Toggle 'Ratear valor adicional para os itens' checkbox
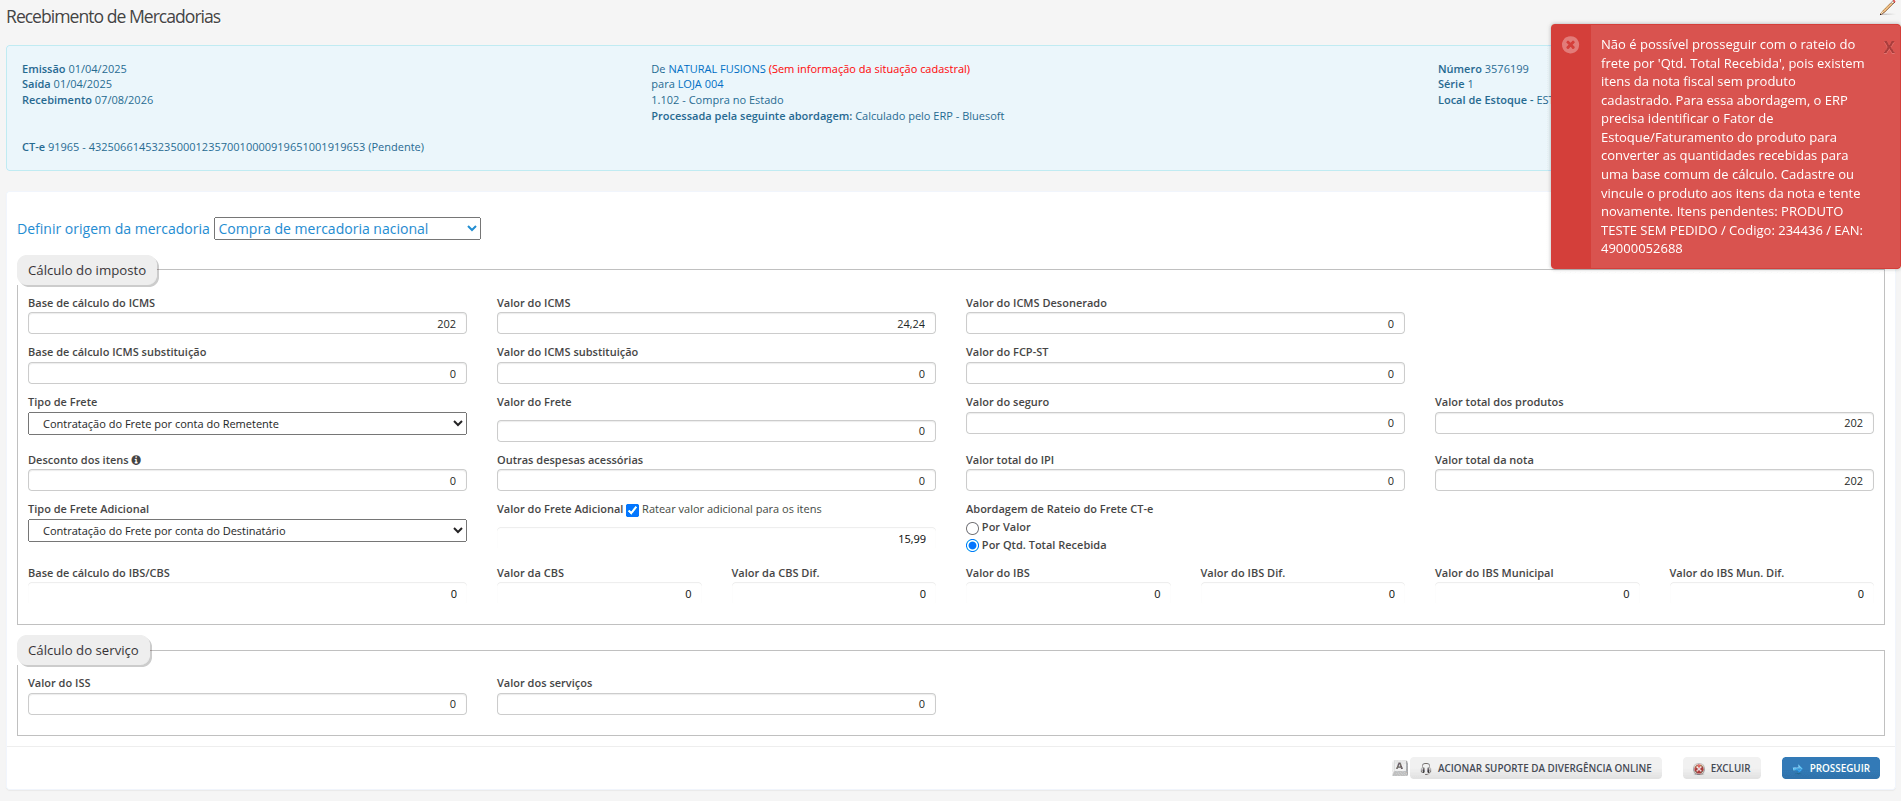The width and height of the screenshot is (1901, 801). click(632, 510)
